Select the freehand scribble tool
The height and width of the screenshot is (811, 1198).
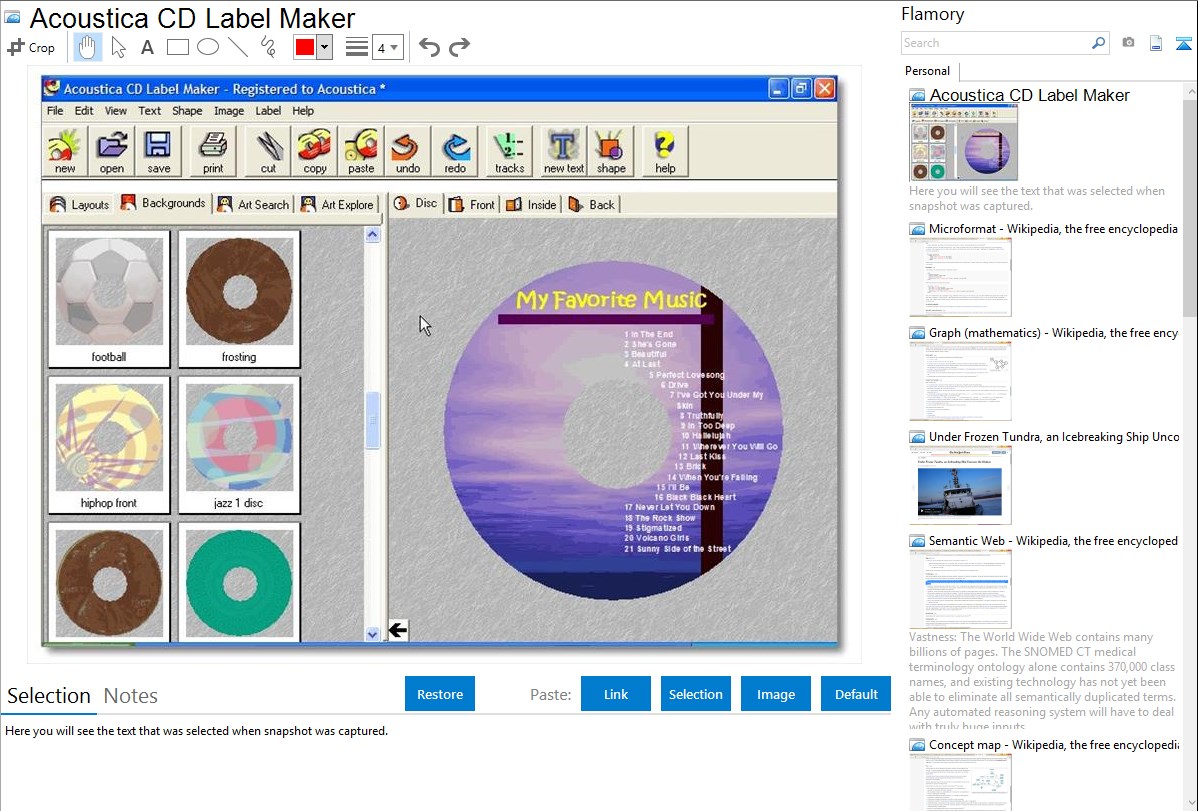268,47
